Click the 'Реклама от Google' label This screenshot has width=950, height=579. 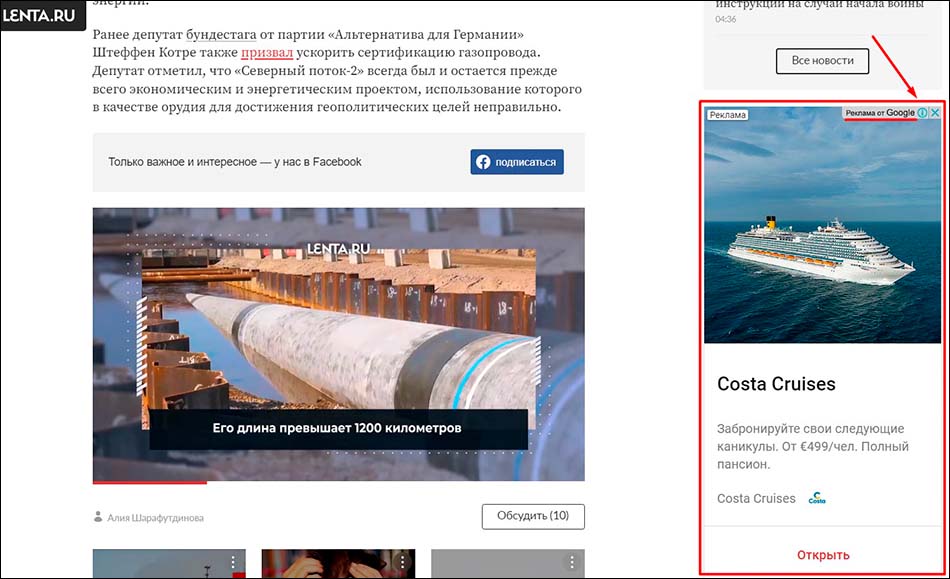880,113
